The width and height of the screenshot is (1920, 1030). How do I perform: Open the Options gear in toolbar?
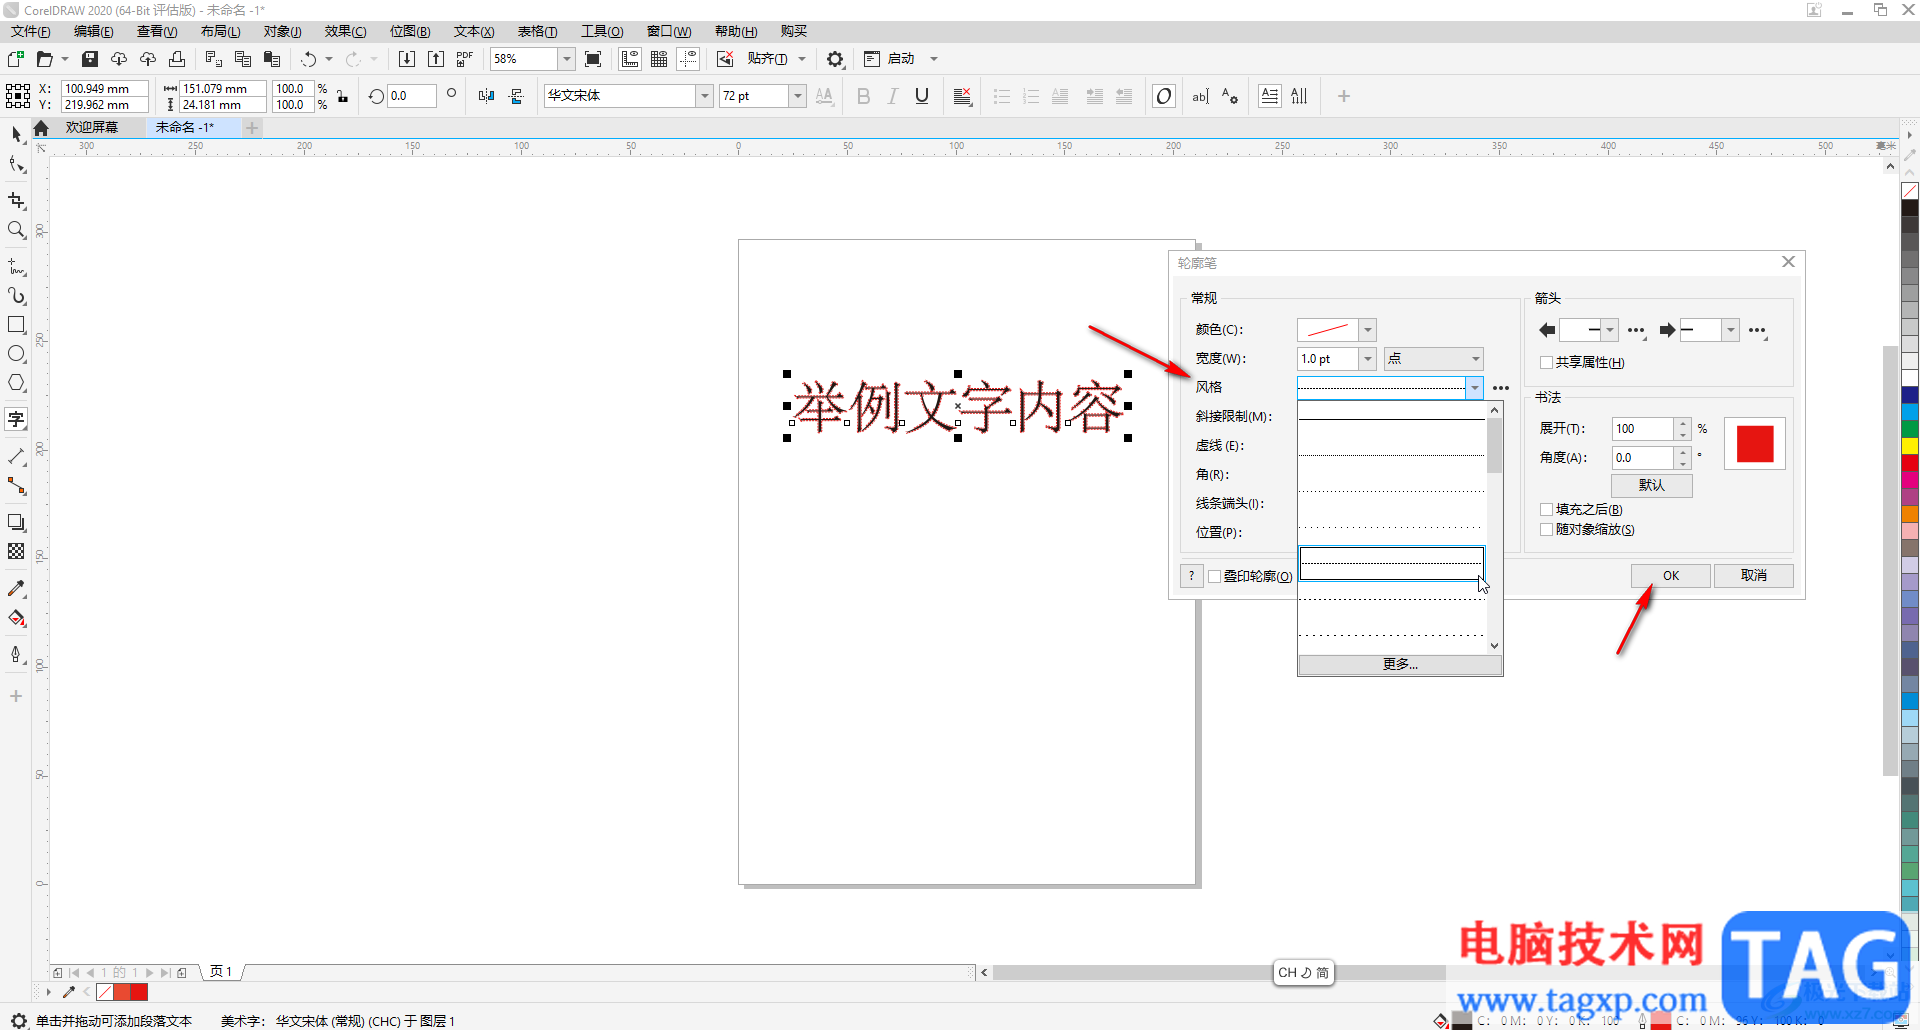coord(835,59)
